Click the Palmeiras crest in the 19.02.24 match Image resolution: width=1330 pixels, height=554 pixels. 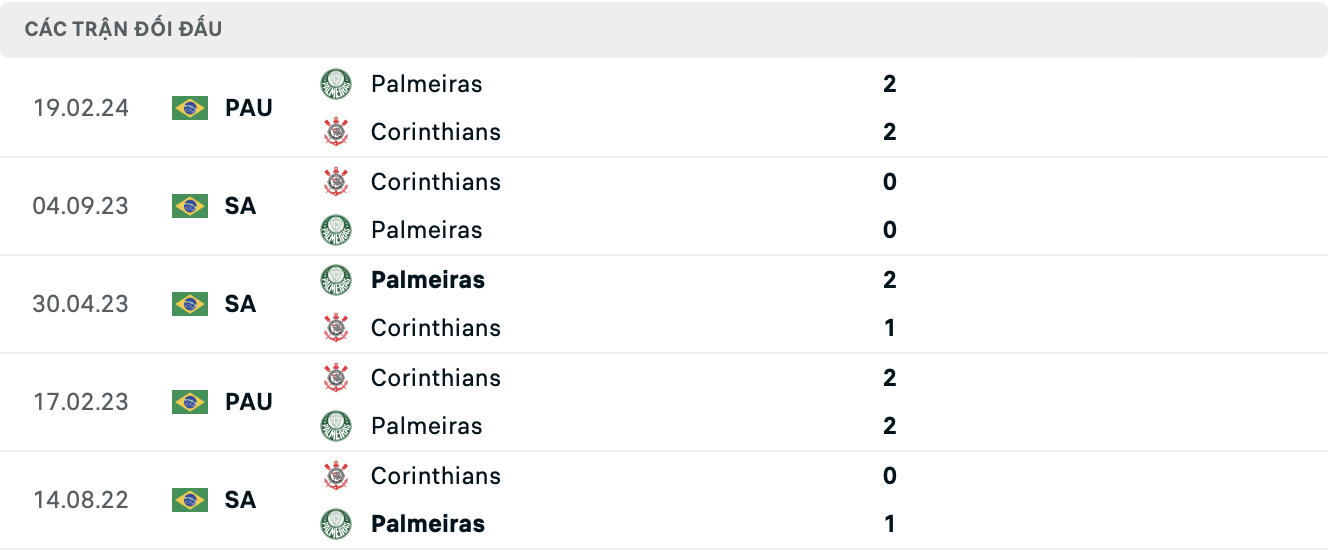coord(336,84)
